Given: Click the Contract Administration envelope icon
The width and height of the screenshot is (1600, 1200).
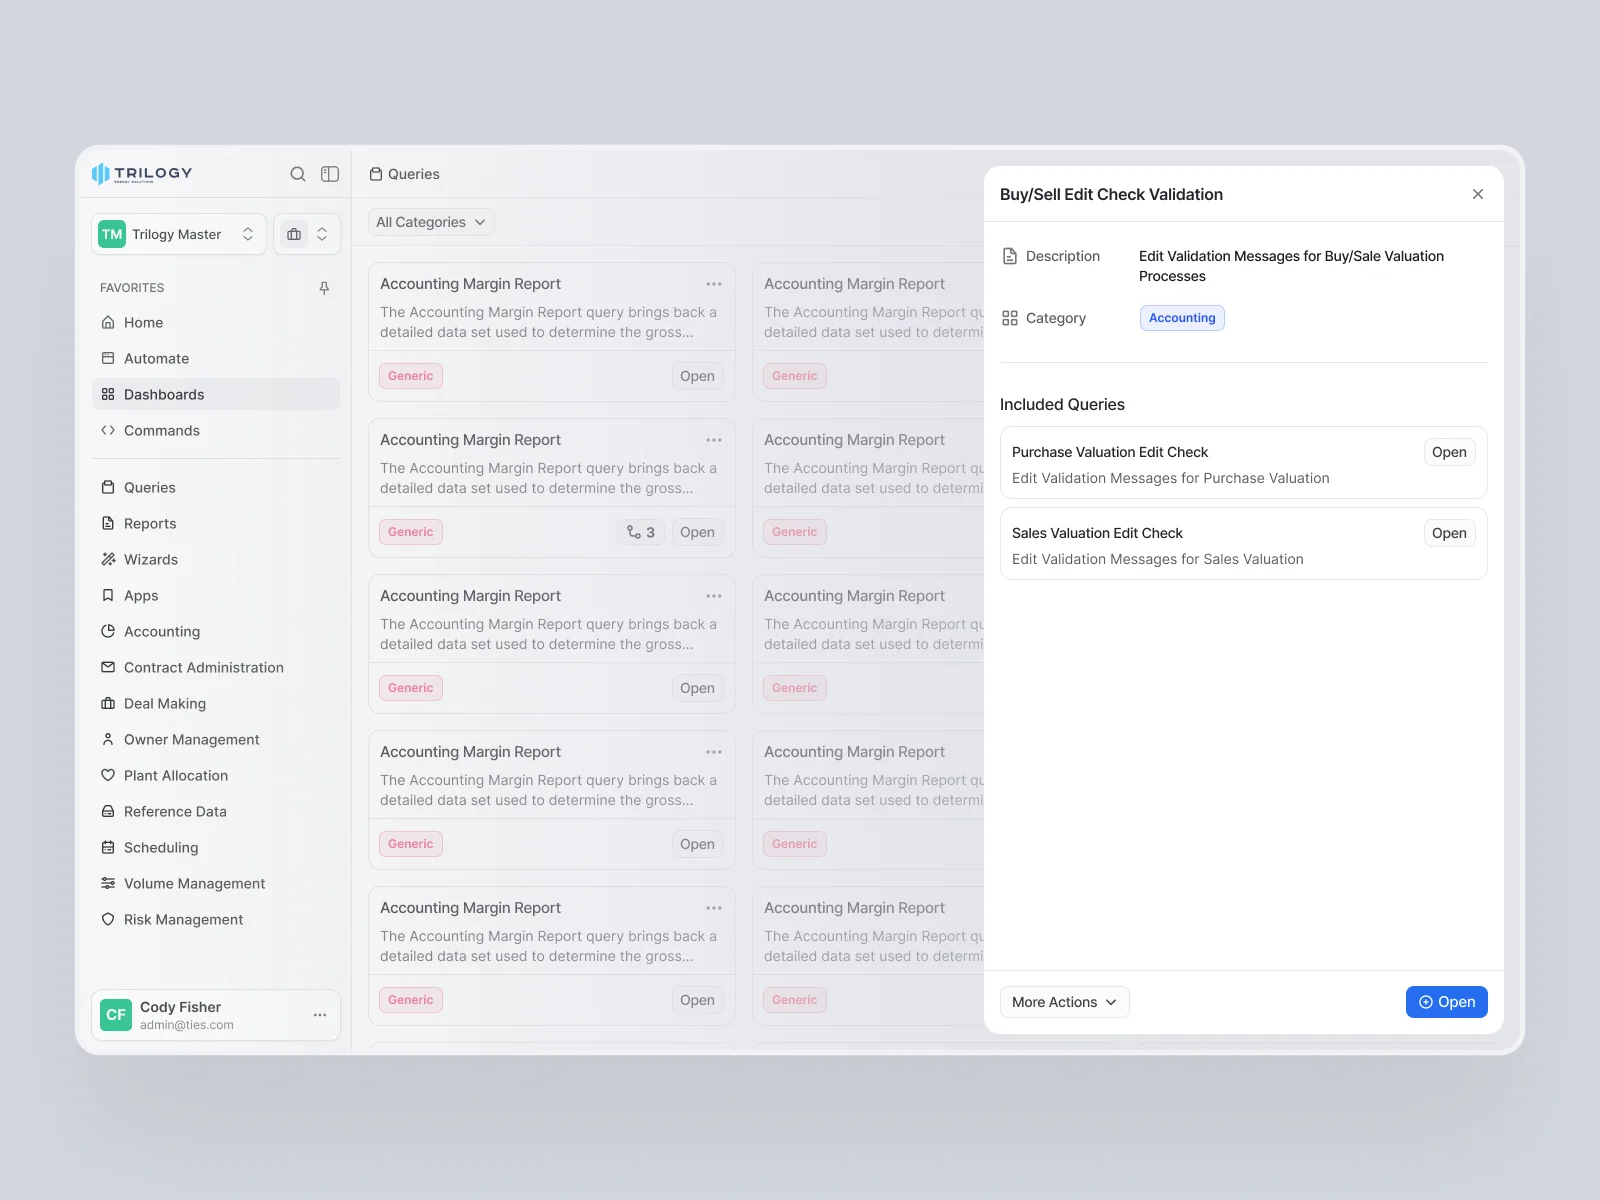Looking at the screenshot, I should [108, 667].
